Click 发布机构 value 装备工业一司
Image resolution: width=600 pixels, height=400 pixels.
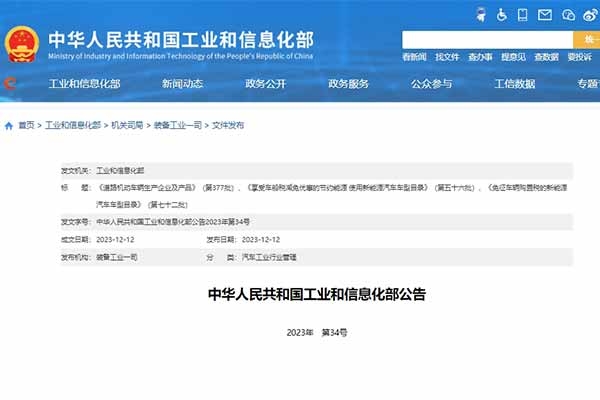point(117,257)
